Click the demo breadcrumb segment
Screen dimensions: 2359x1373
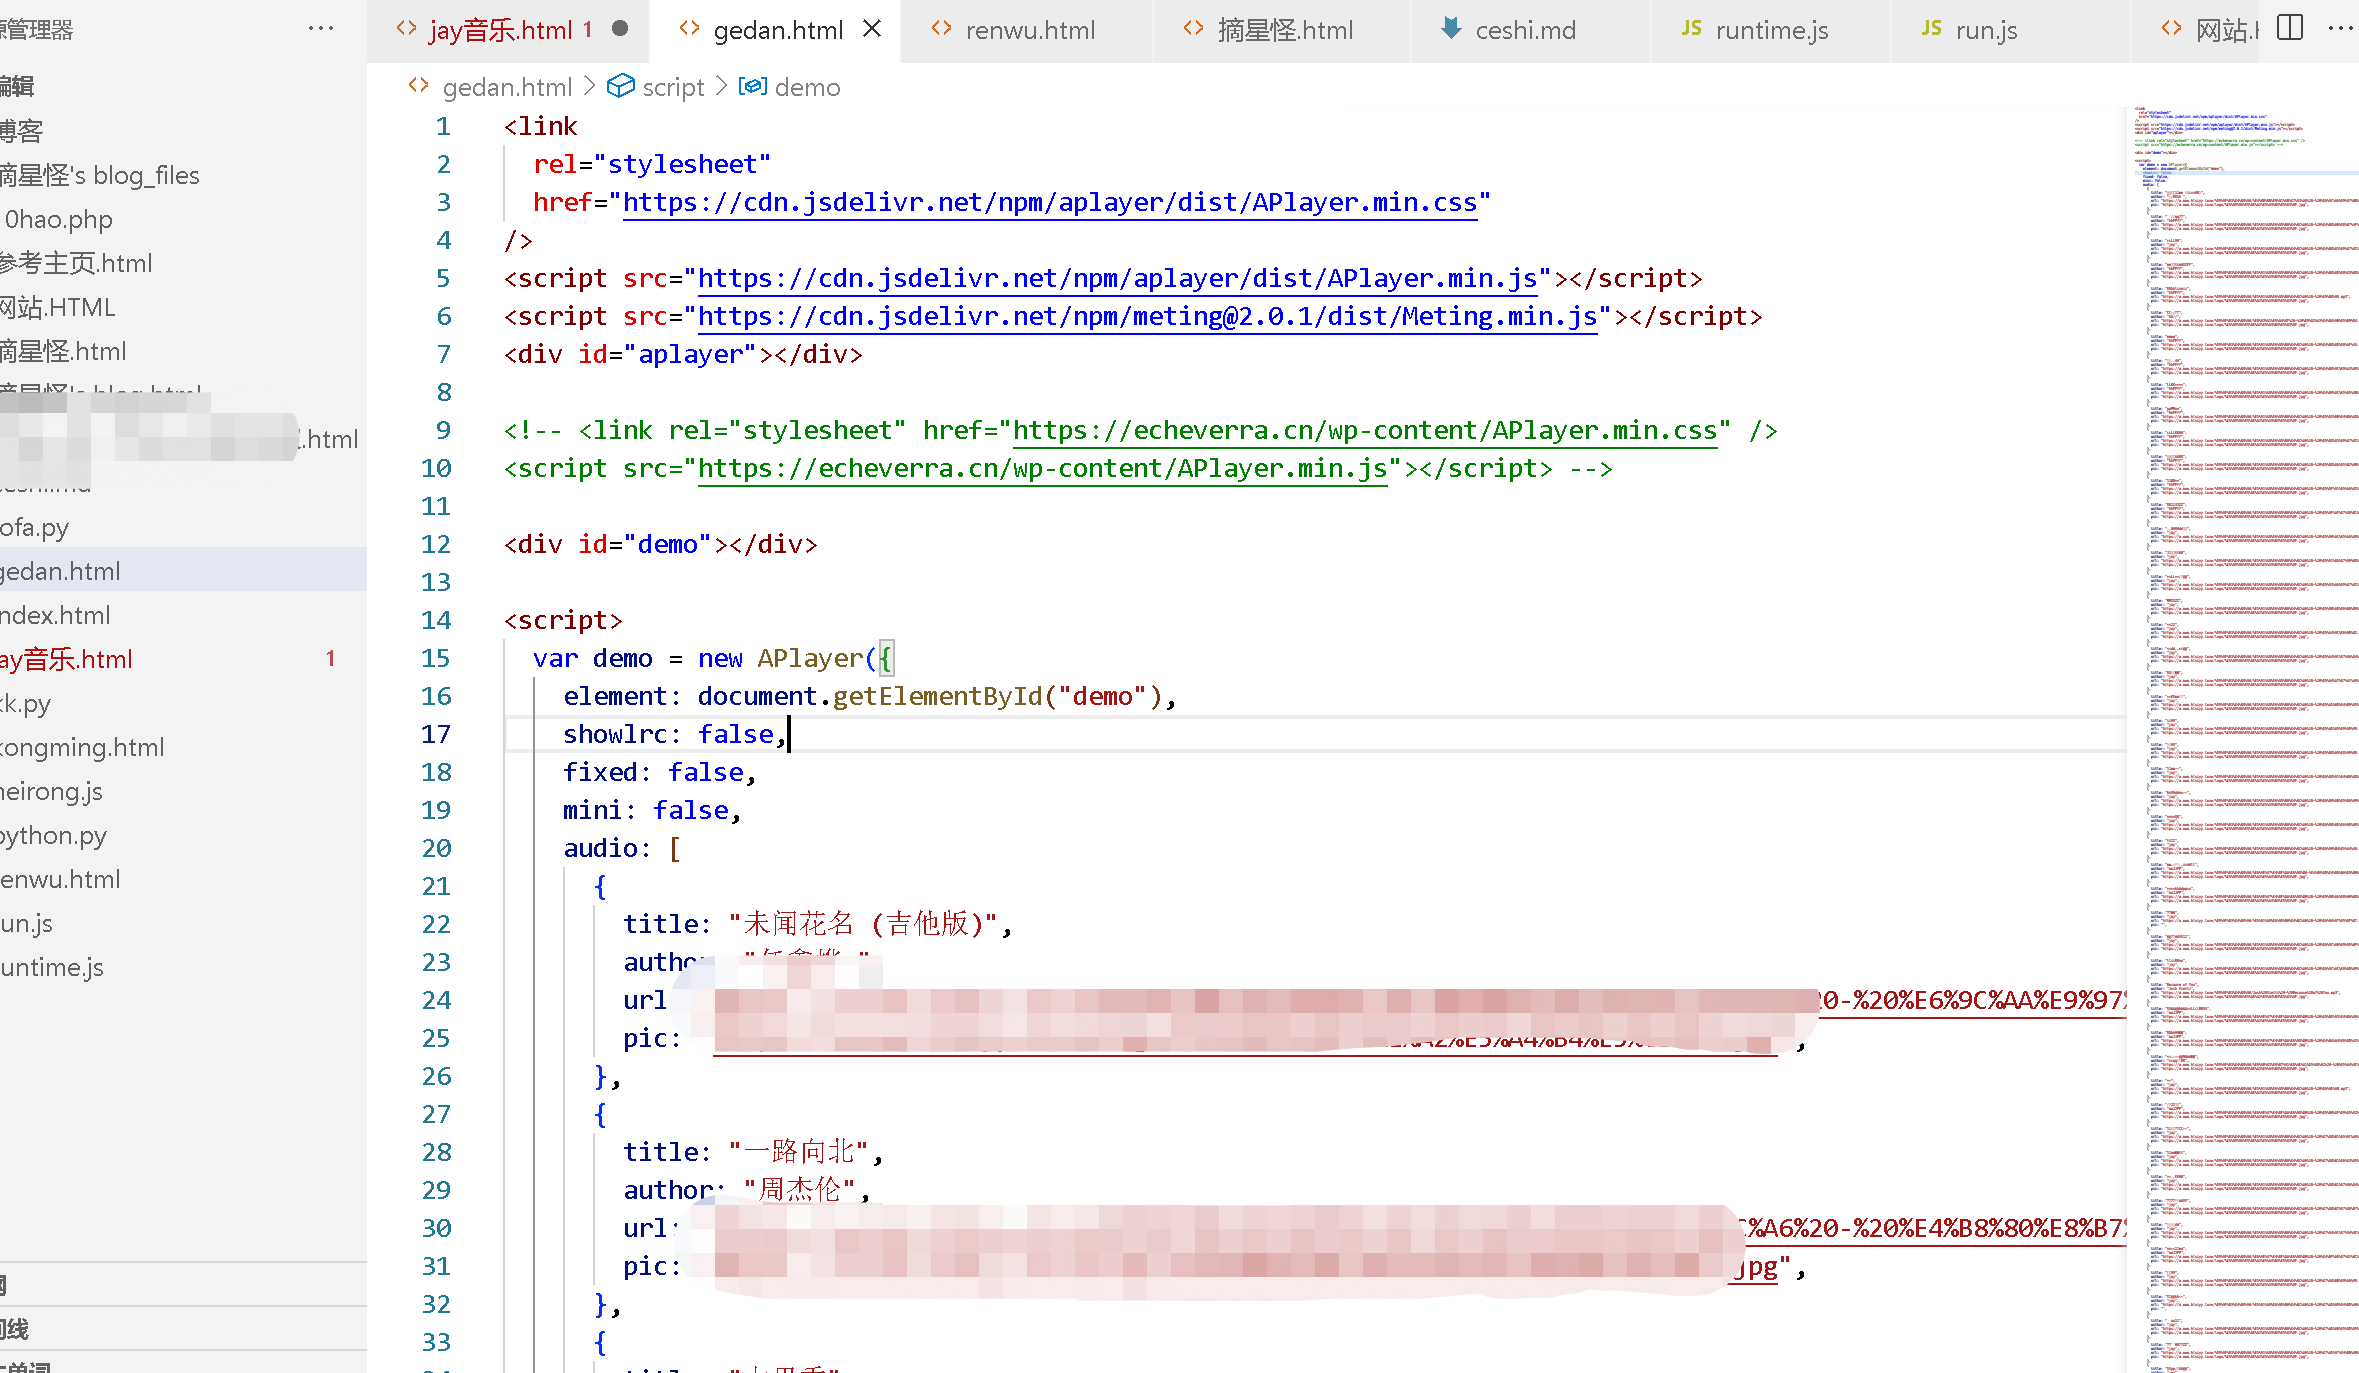807,87
